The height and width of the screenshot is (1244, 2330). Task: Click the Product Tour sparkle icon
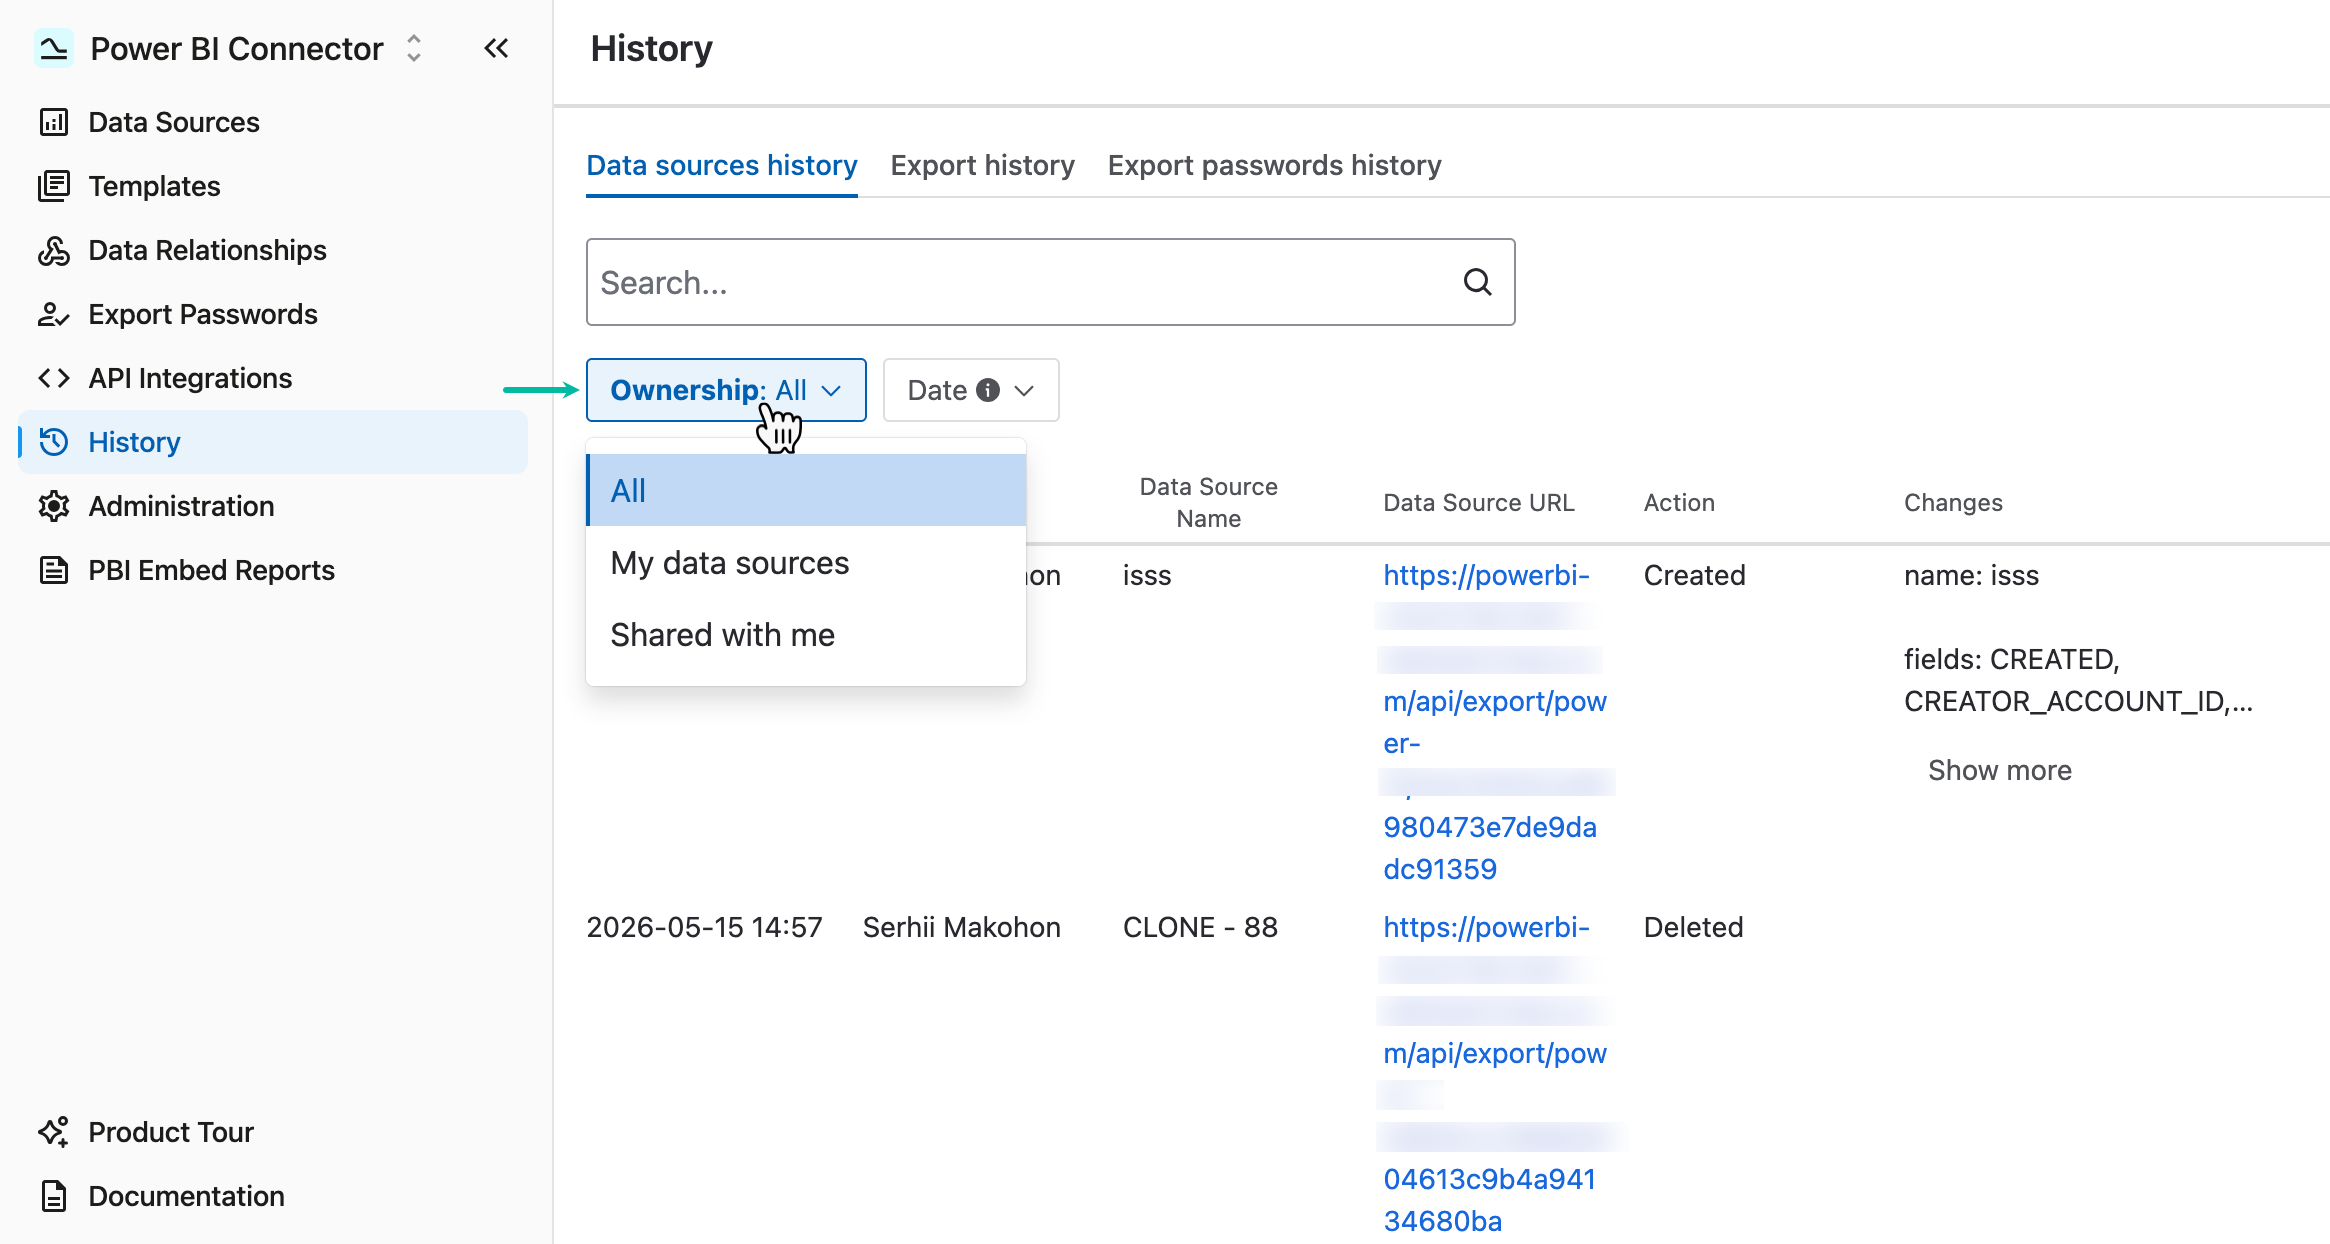54,1132
